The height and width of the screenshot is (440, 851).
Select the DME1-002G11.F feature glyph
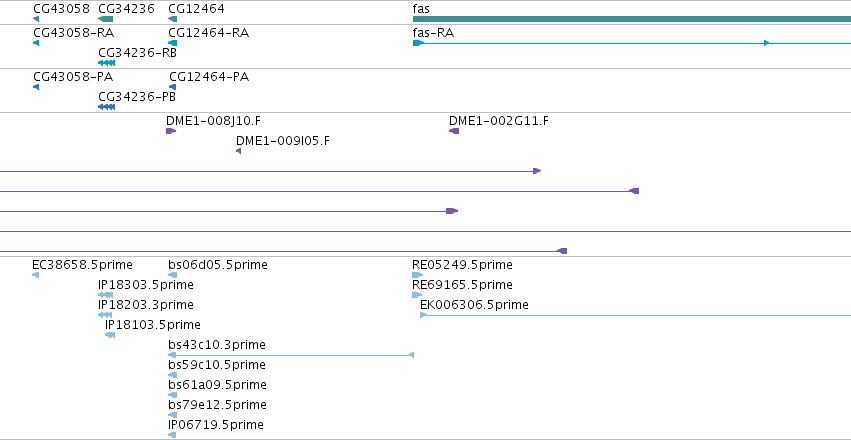click(454, 131)
